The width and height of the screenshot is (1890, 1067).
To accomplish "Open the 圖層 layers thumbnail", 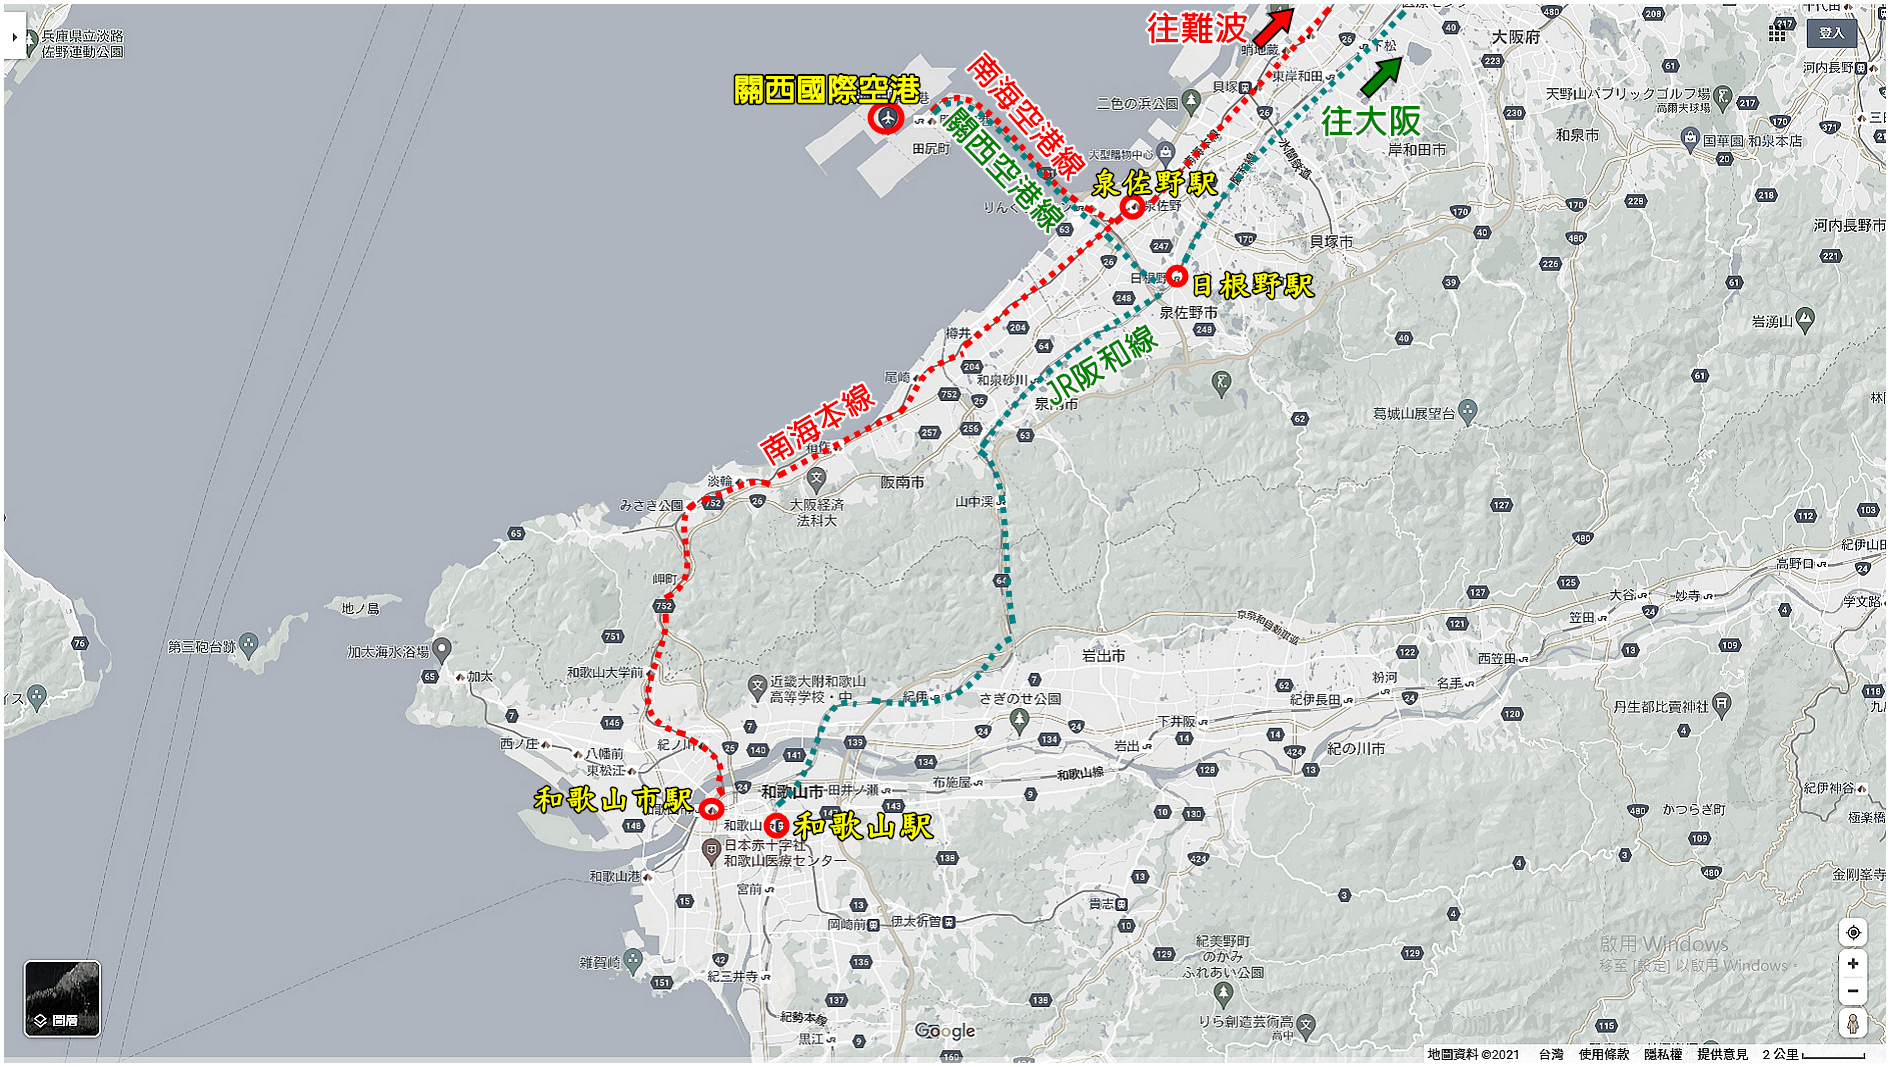I will coord(62,998).
